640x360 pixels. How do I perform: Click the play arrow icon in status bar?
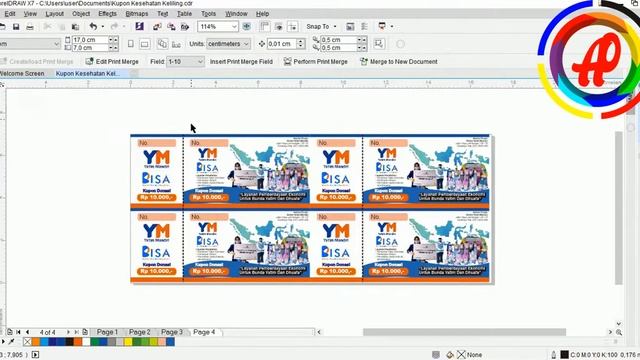pyautogui.click(x=36, y=355)
